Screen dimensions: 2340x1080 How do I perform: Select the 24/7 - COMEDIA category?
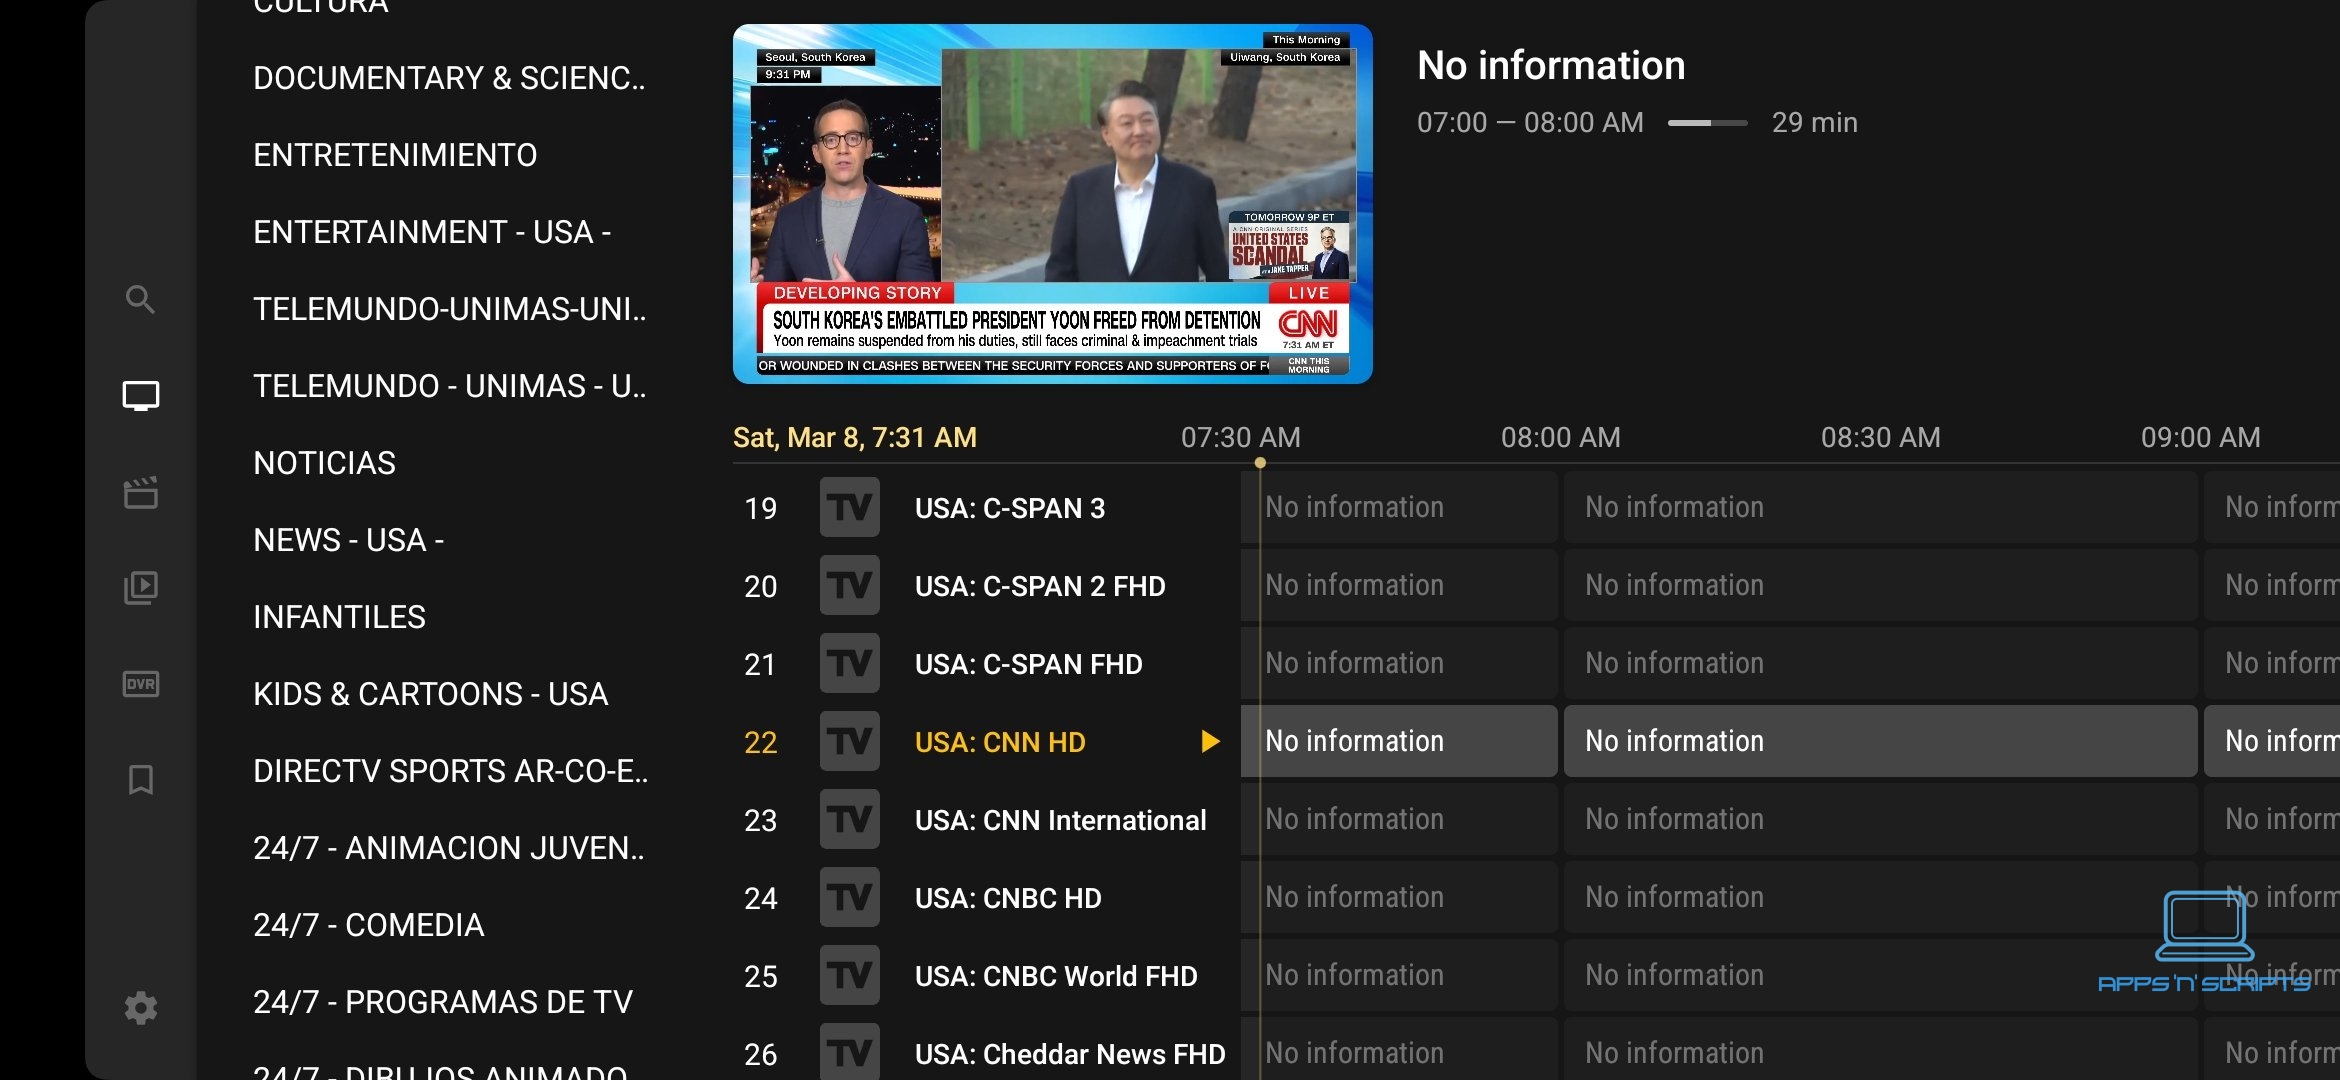(x=368, y=925)
